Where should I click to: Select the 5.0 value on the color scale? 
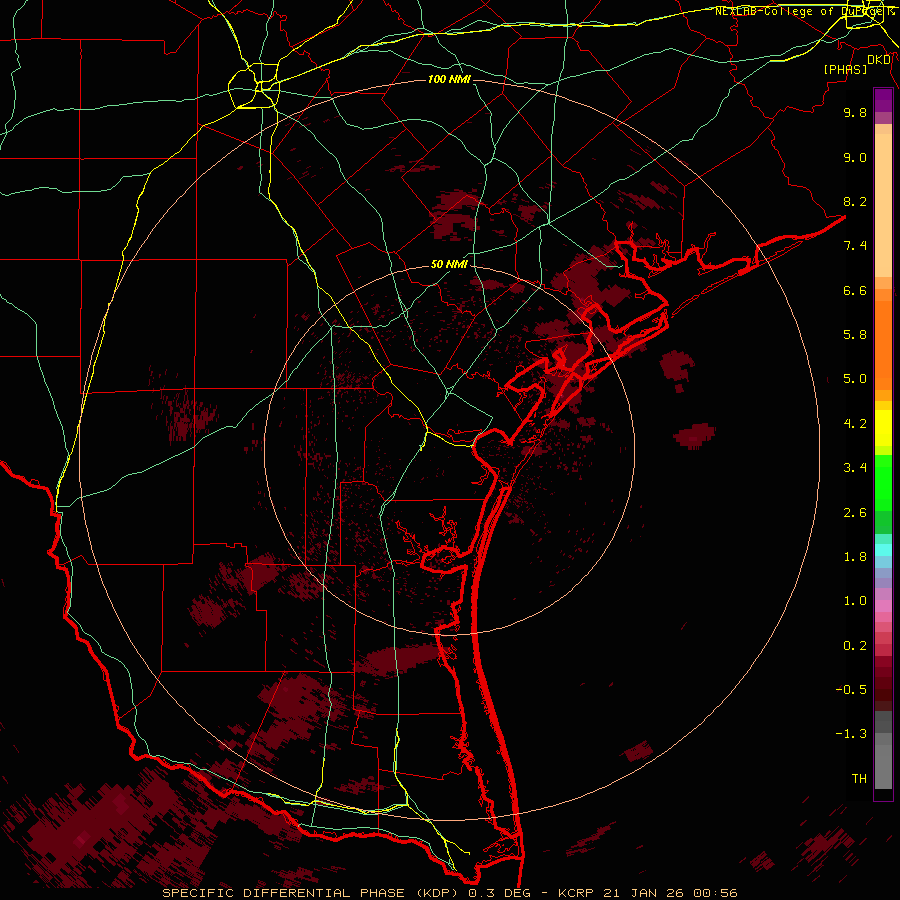(855, 379)
